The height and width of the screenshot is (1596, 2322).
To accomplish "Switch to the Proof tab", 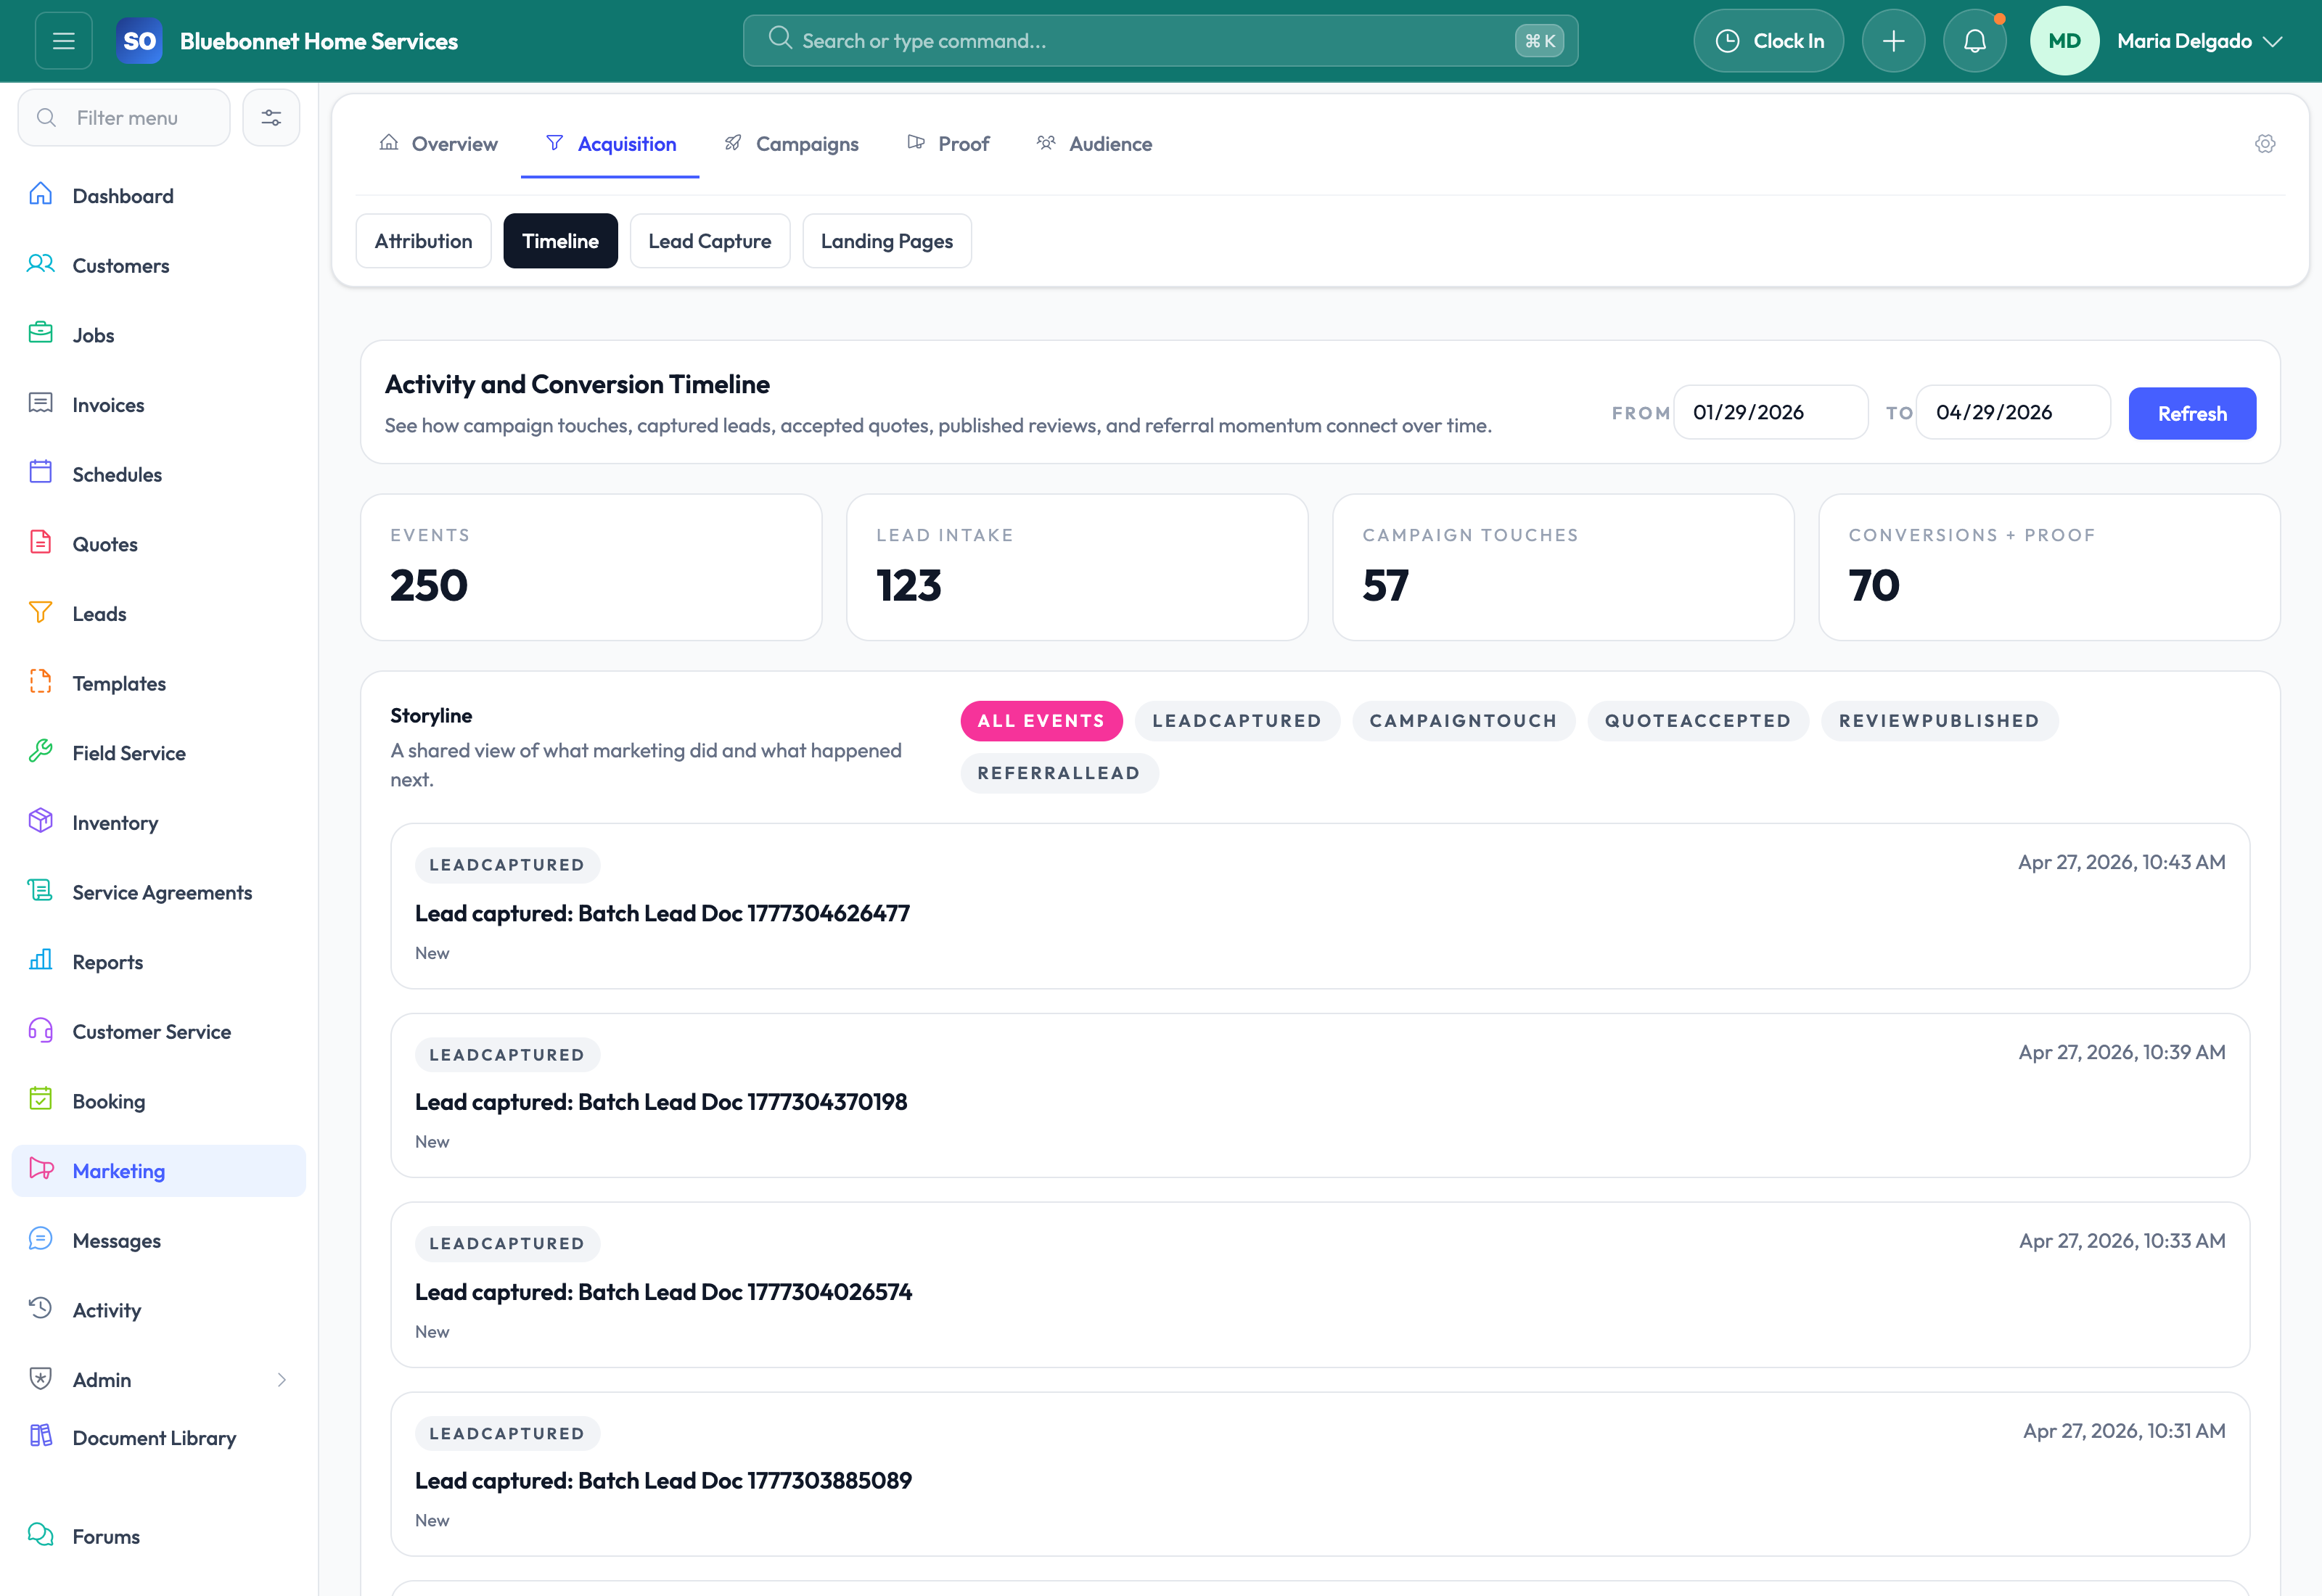I will [948, 144].
